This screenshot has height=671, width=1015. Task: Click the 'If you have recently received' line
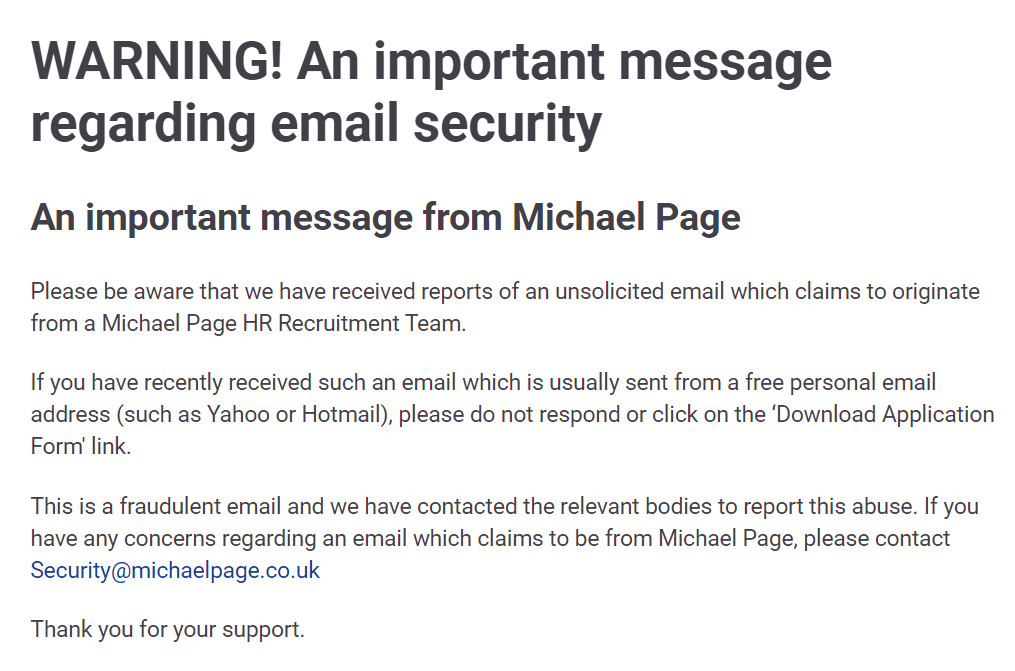point(483,382)
